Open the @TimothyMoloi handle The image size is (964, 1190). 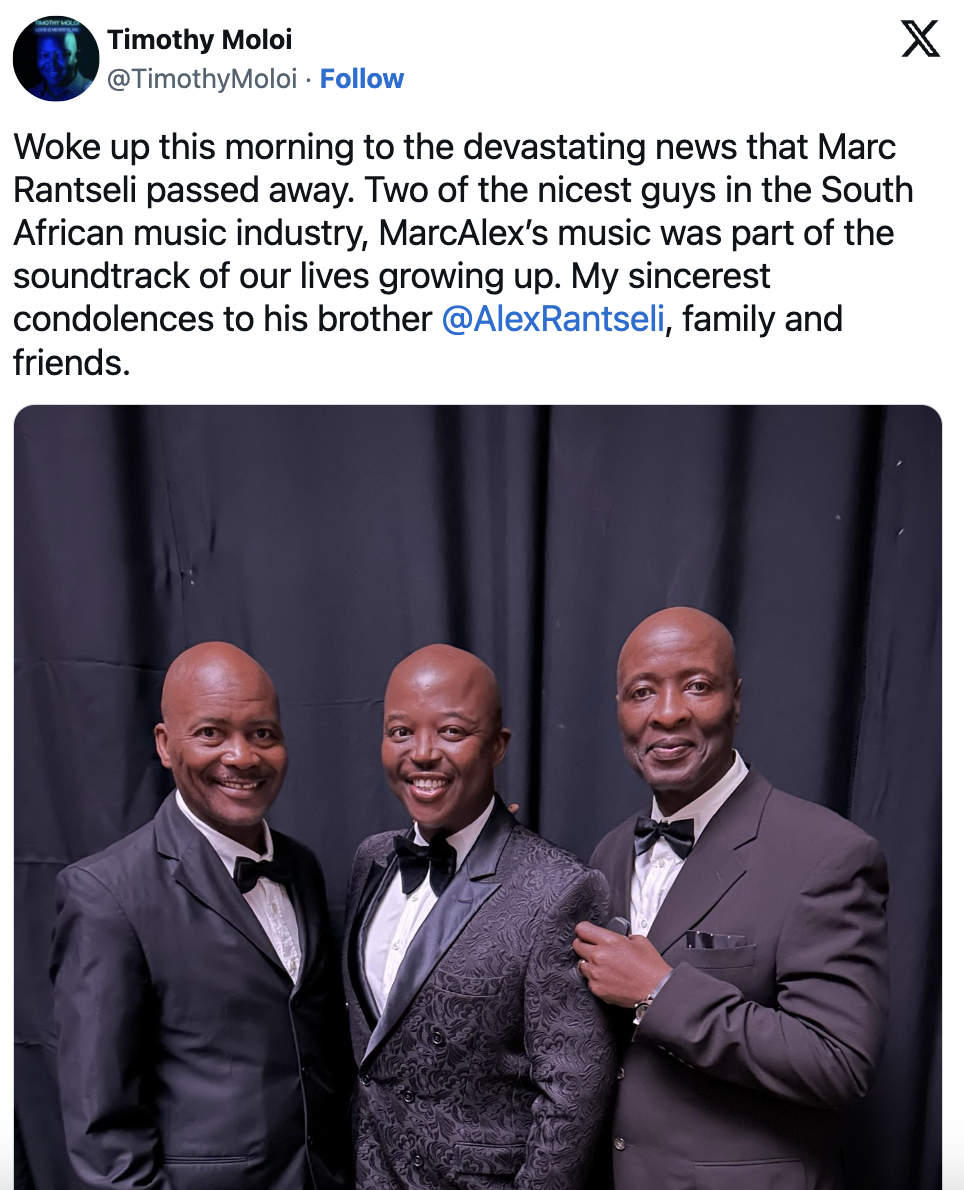202,78
